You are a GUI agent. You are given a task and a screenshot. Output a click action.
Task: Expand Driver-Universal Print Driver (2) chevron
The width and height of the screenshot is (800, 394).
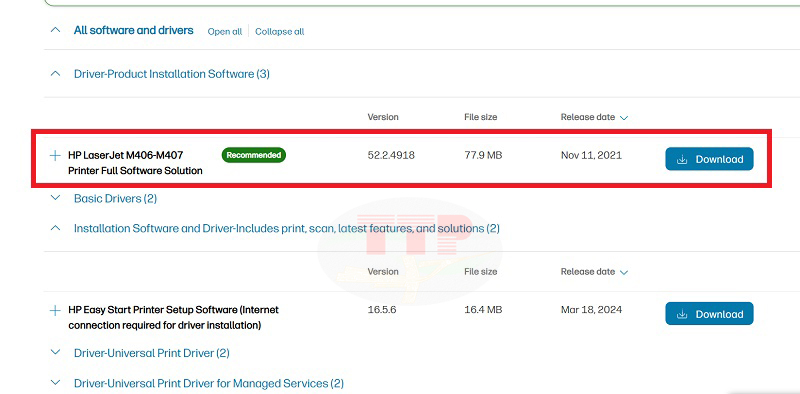pos(55,353)
